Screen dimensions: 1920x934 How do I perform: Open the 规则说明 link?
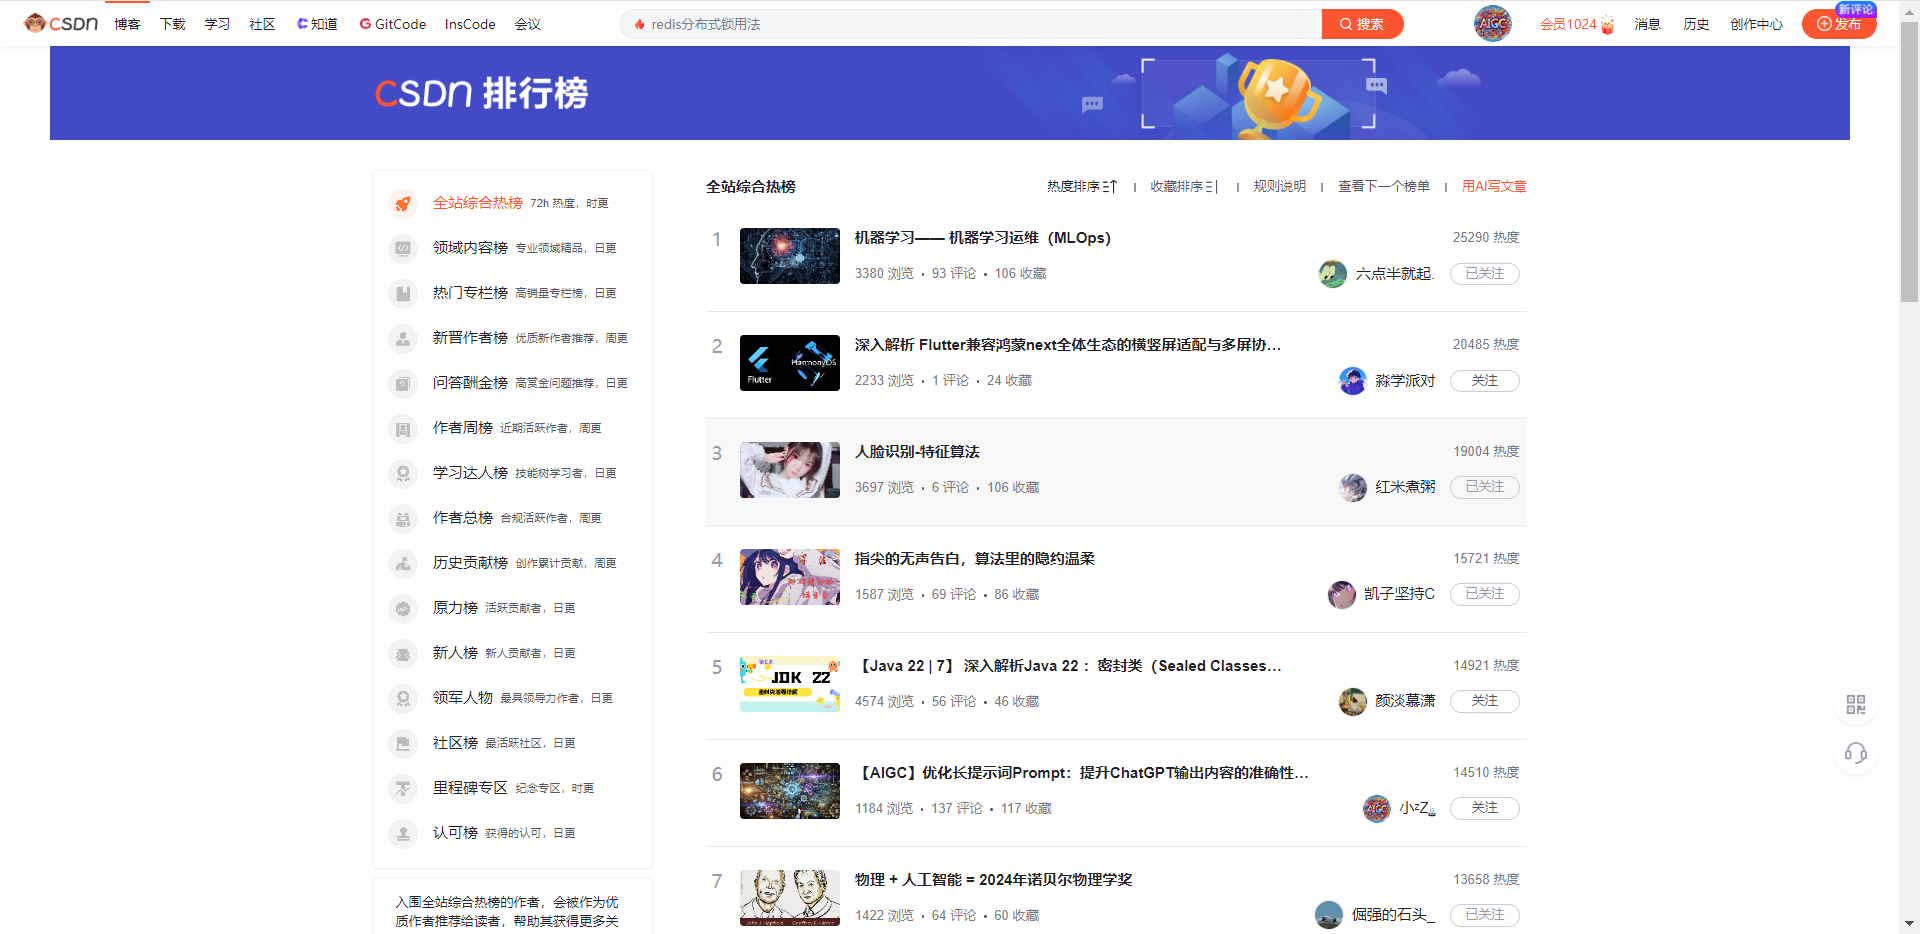1280,187
